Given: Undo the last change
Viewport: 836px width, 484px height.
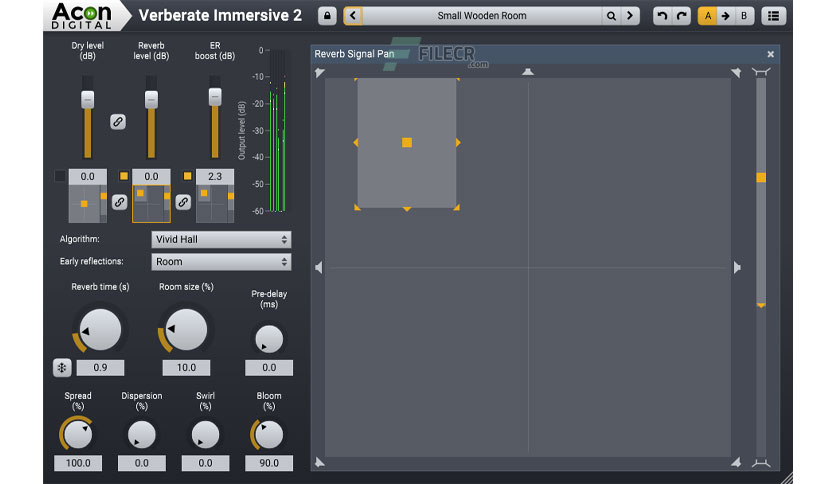Looking at the screenshot, I should pos(662,16).
